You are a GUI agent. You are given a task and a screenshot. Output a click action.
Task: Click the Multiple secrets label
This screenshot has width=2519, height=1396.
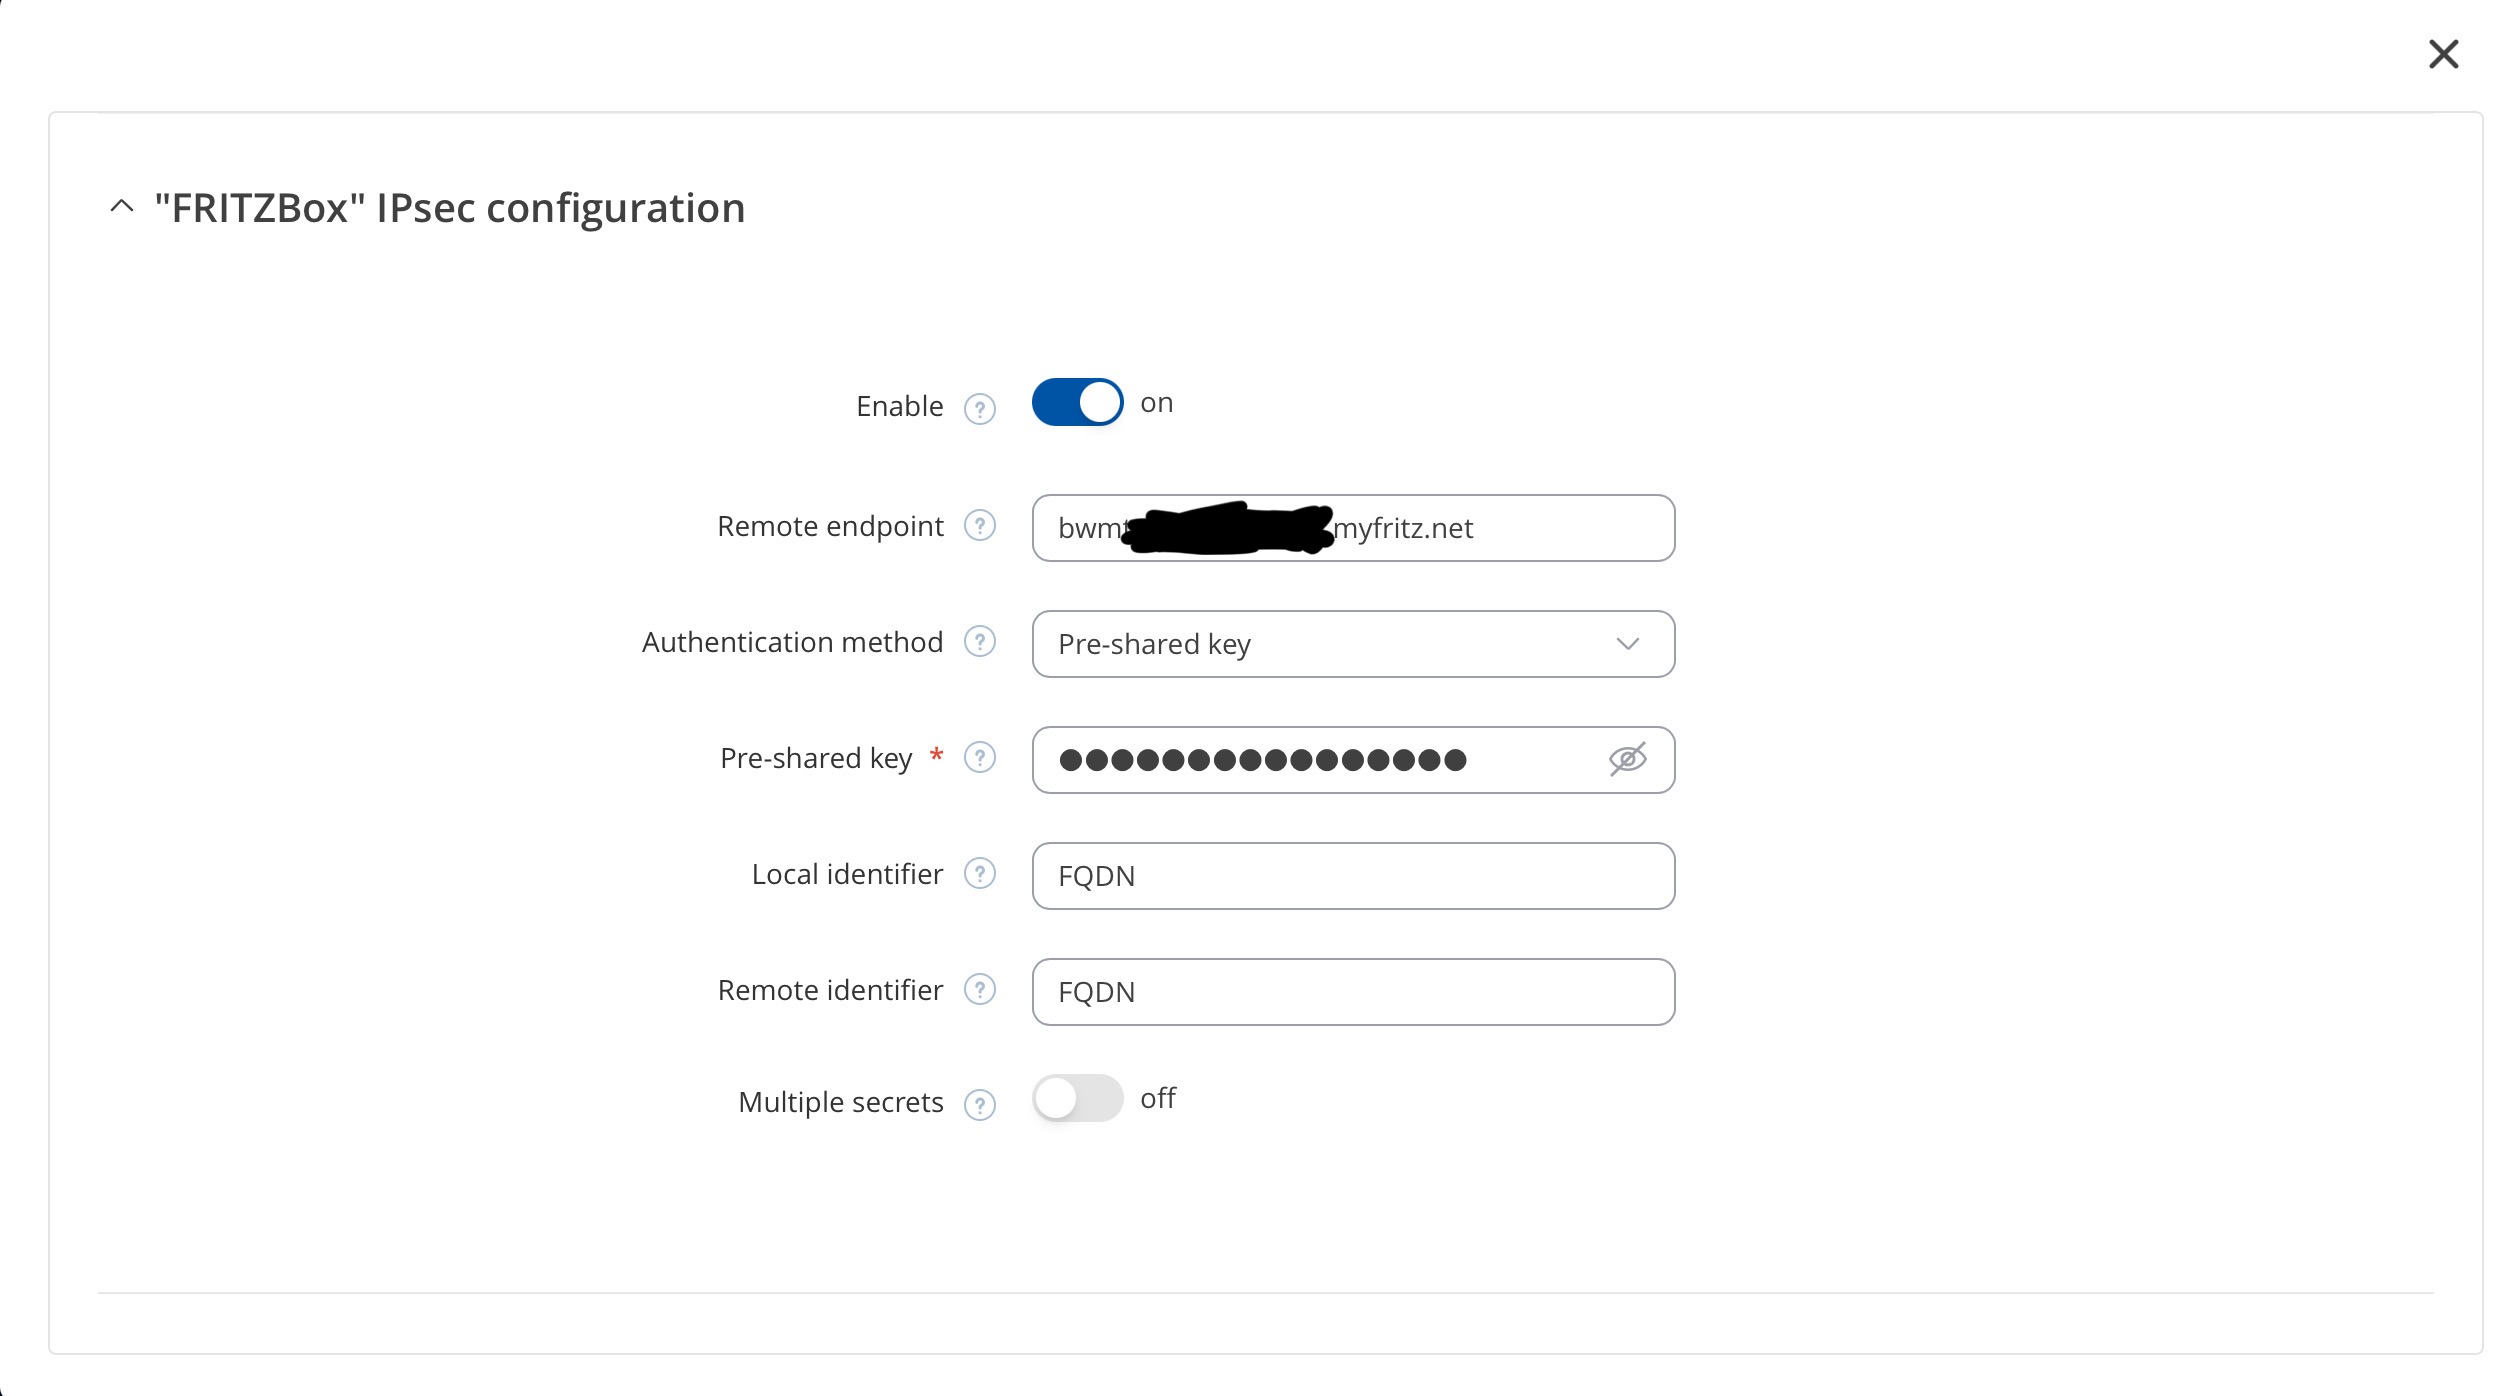click(x=840, y=1102)
